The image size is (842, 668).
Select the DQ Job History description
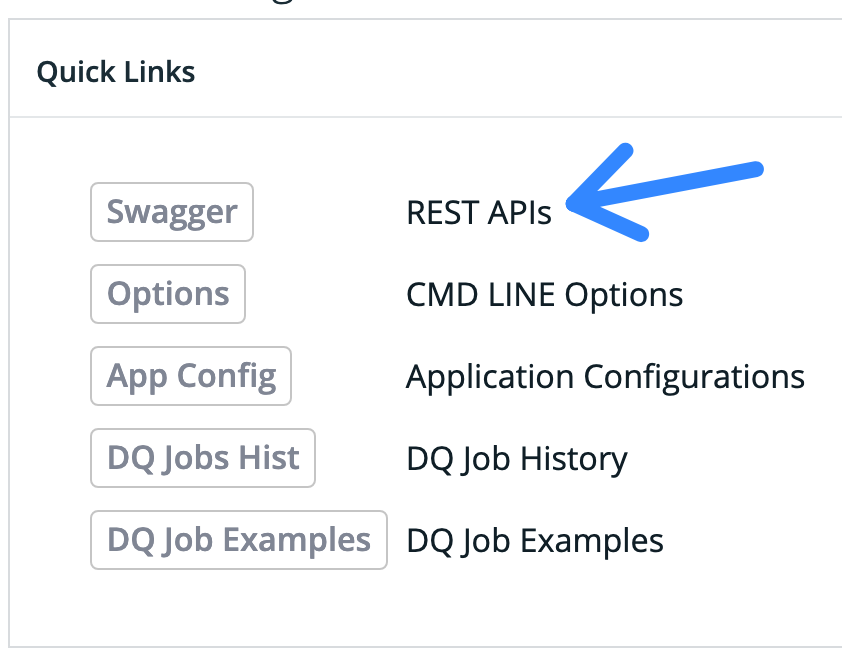(516, 459)
